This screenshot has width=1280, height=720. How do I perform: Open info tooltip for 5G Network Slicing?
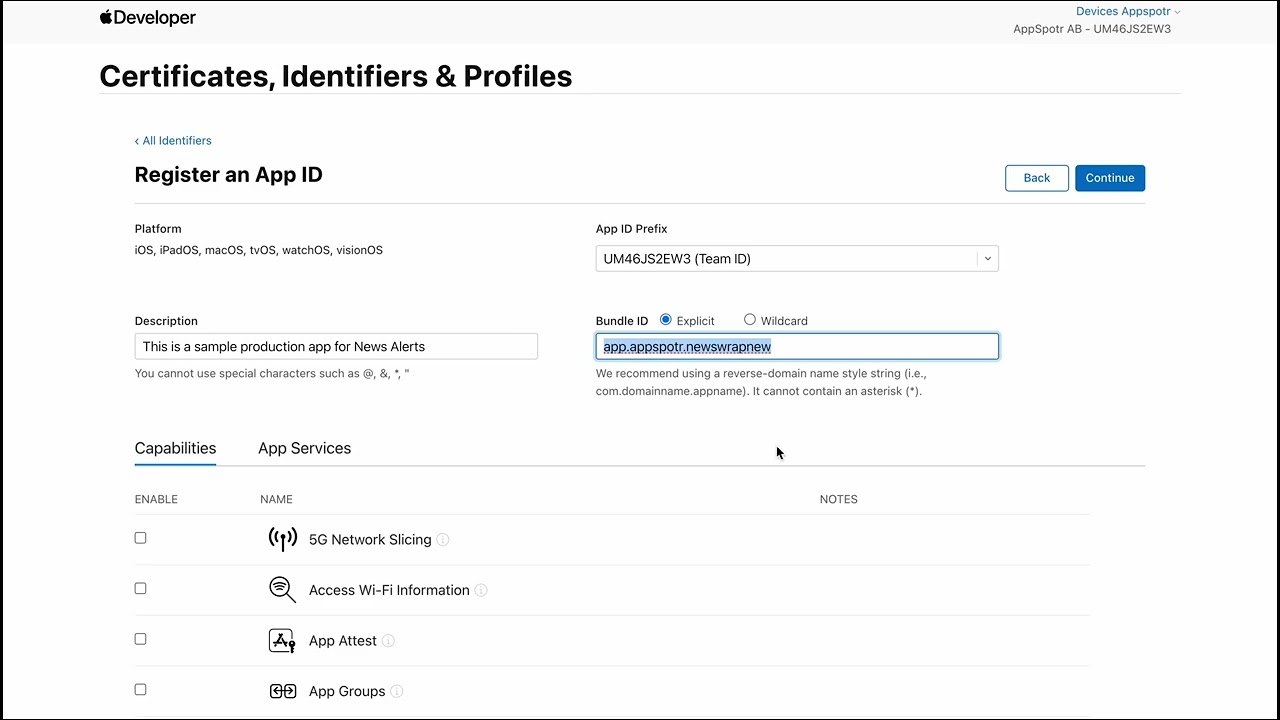click(443, 540)
